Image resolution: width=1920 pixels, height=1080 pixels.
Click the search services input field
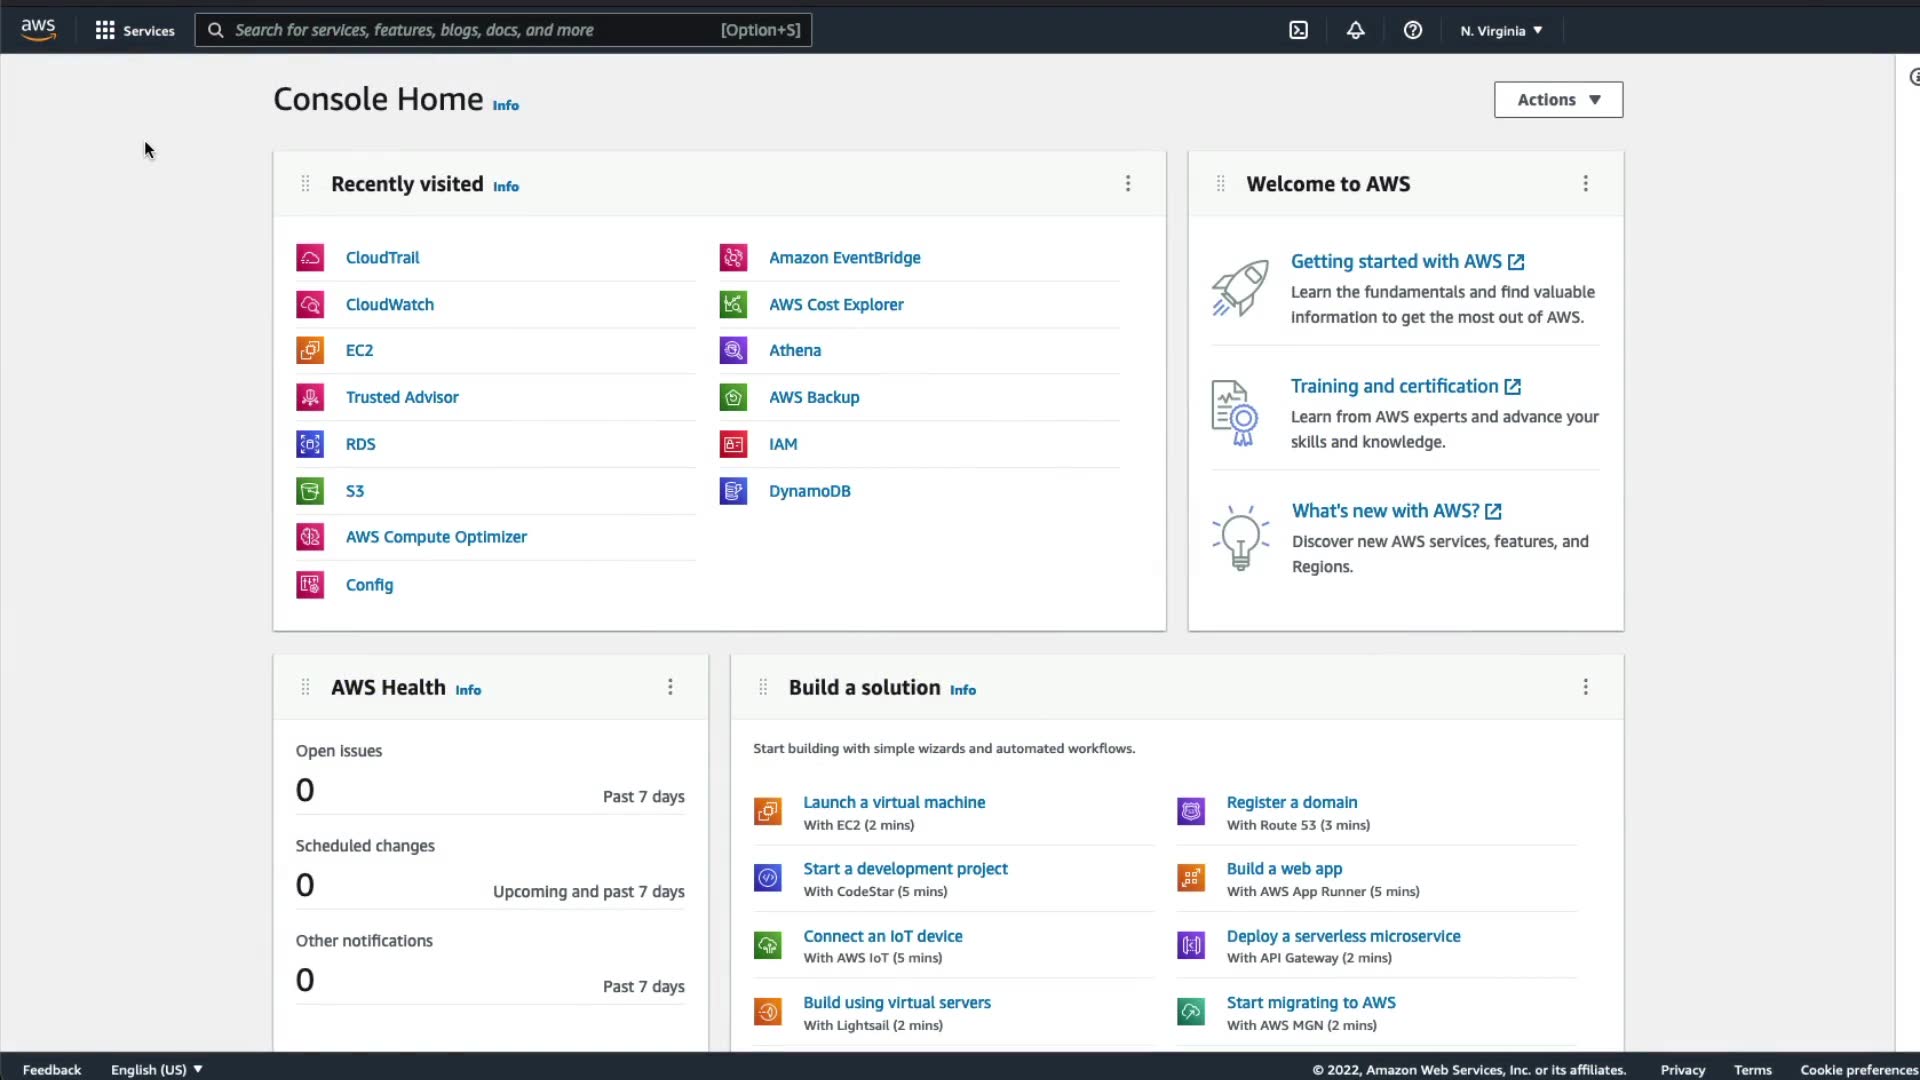pos(470,30)
